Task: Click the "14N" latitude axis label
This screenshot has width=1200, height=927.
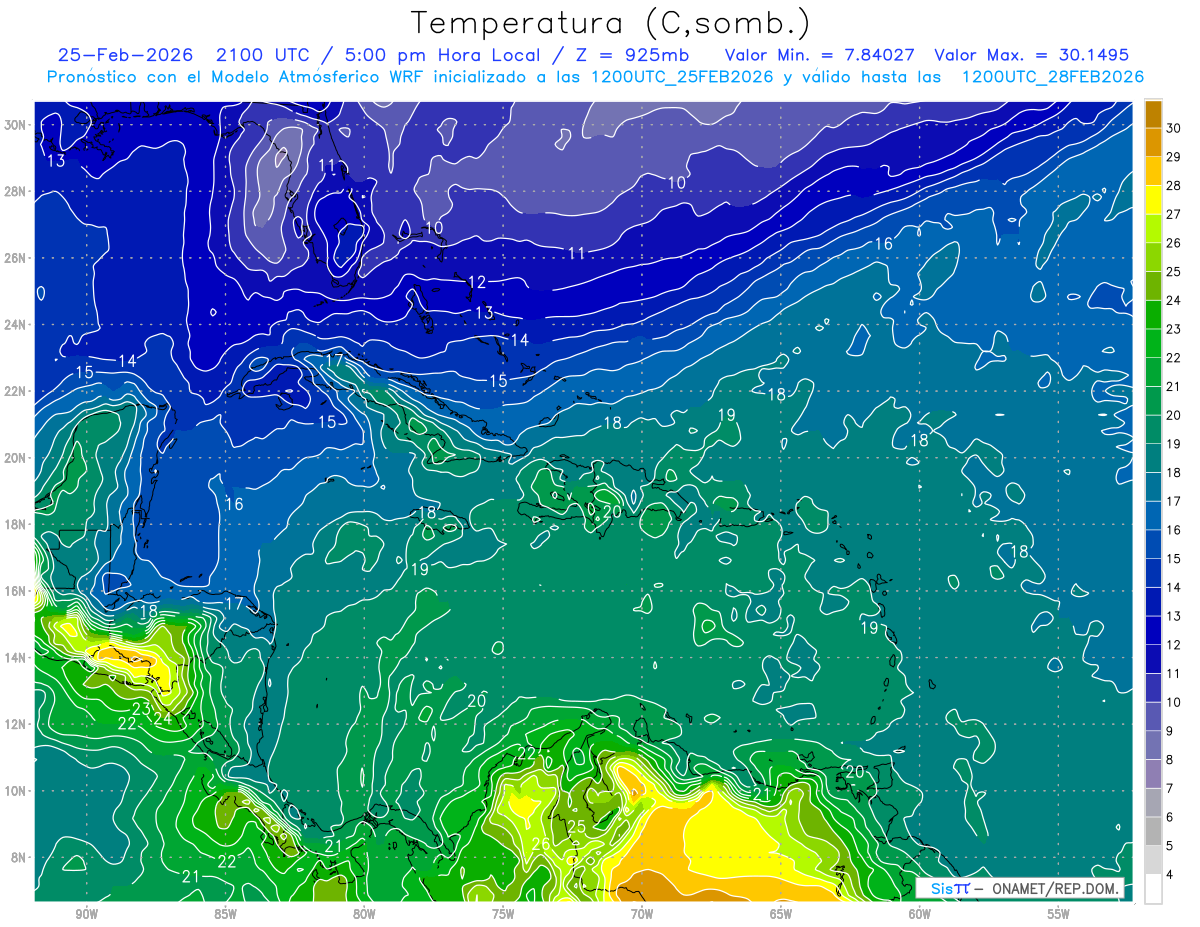Action: click(16, 657)
